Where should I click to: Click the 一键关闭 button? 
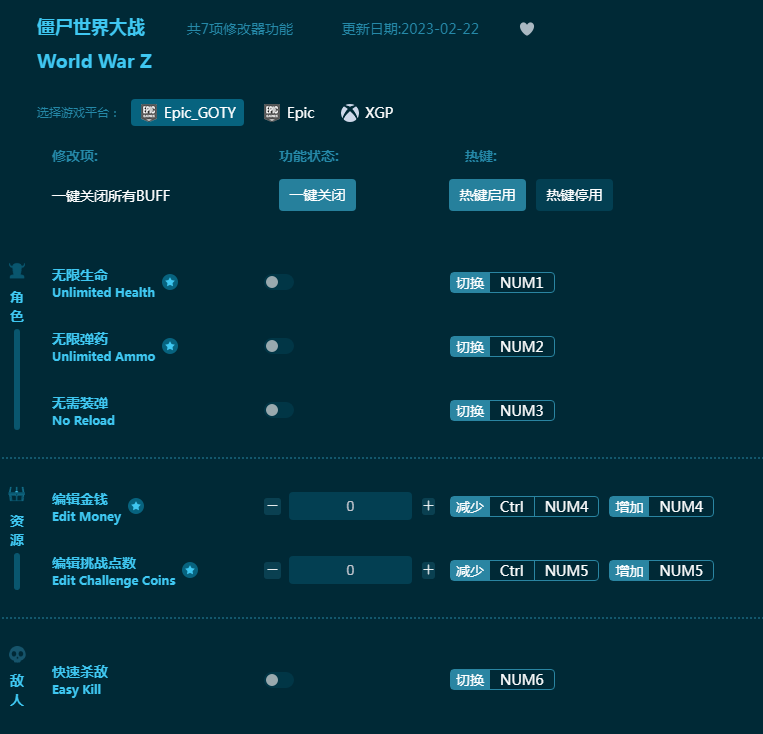317,195
